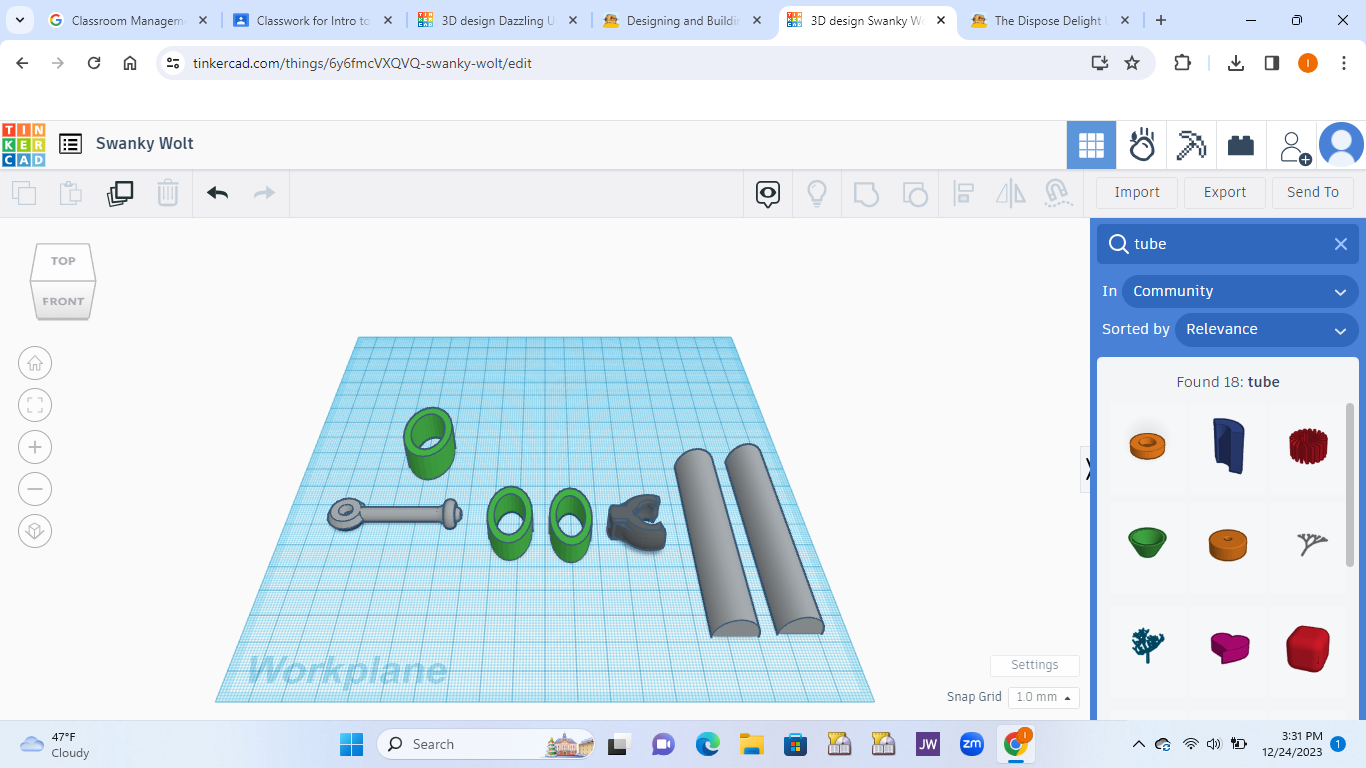Click the Paste tool icon
The height and width of the screenshot is (768, 1366).
pyautogui.click(x=71, y=193)
